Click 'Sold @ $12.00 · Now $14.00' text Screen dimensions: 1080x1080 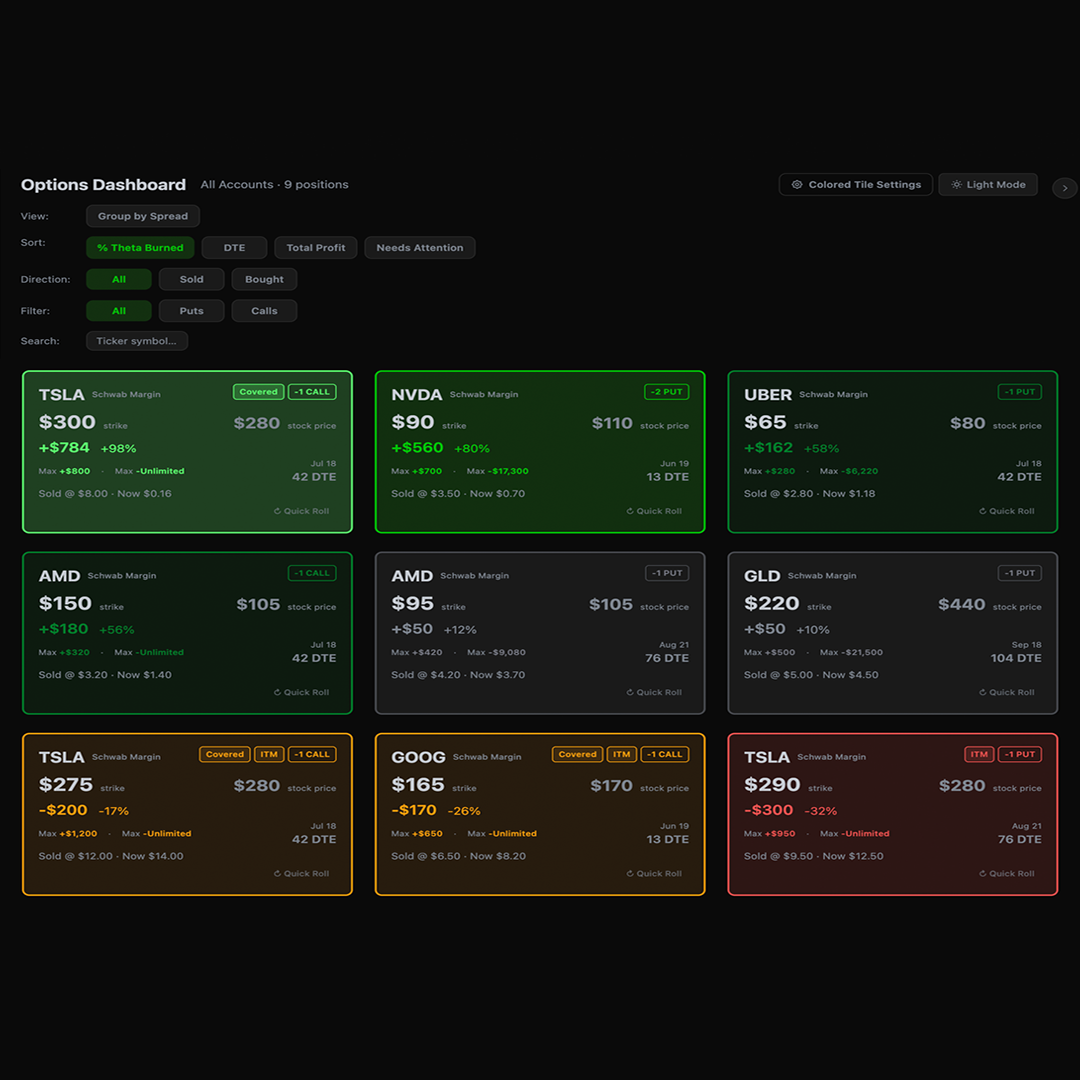(111, 856)
